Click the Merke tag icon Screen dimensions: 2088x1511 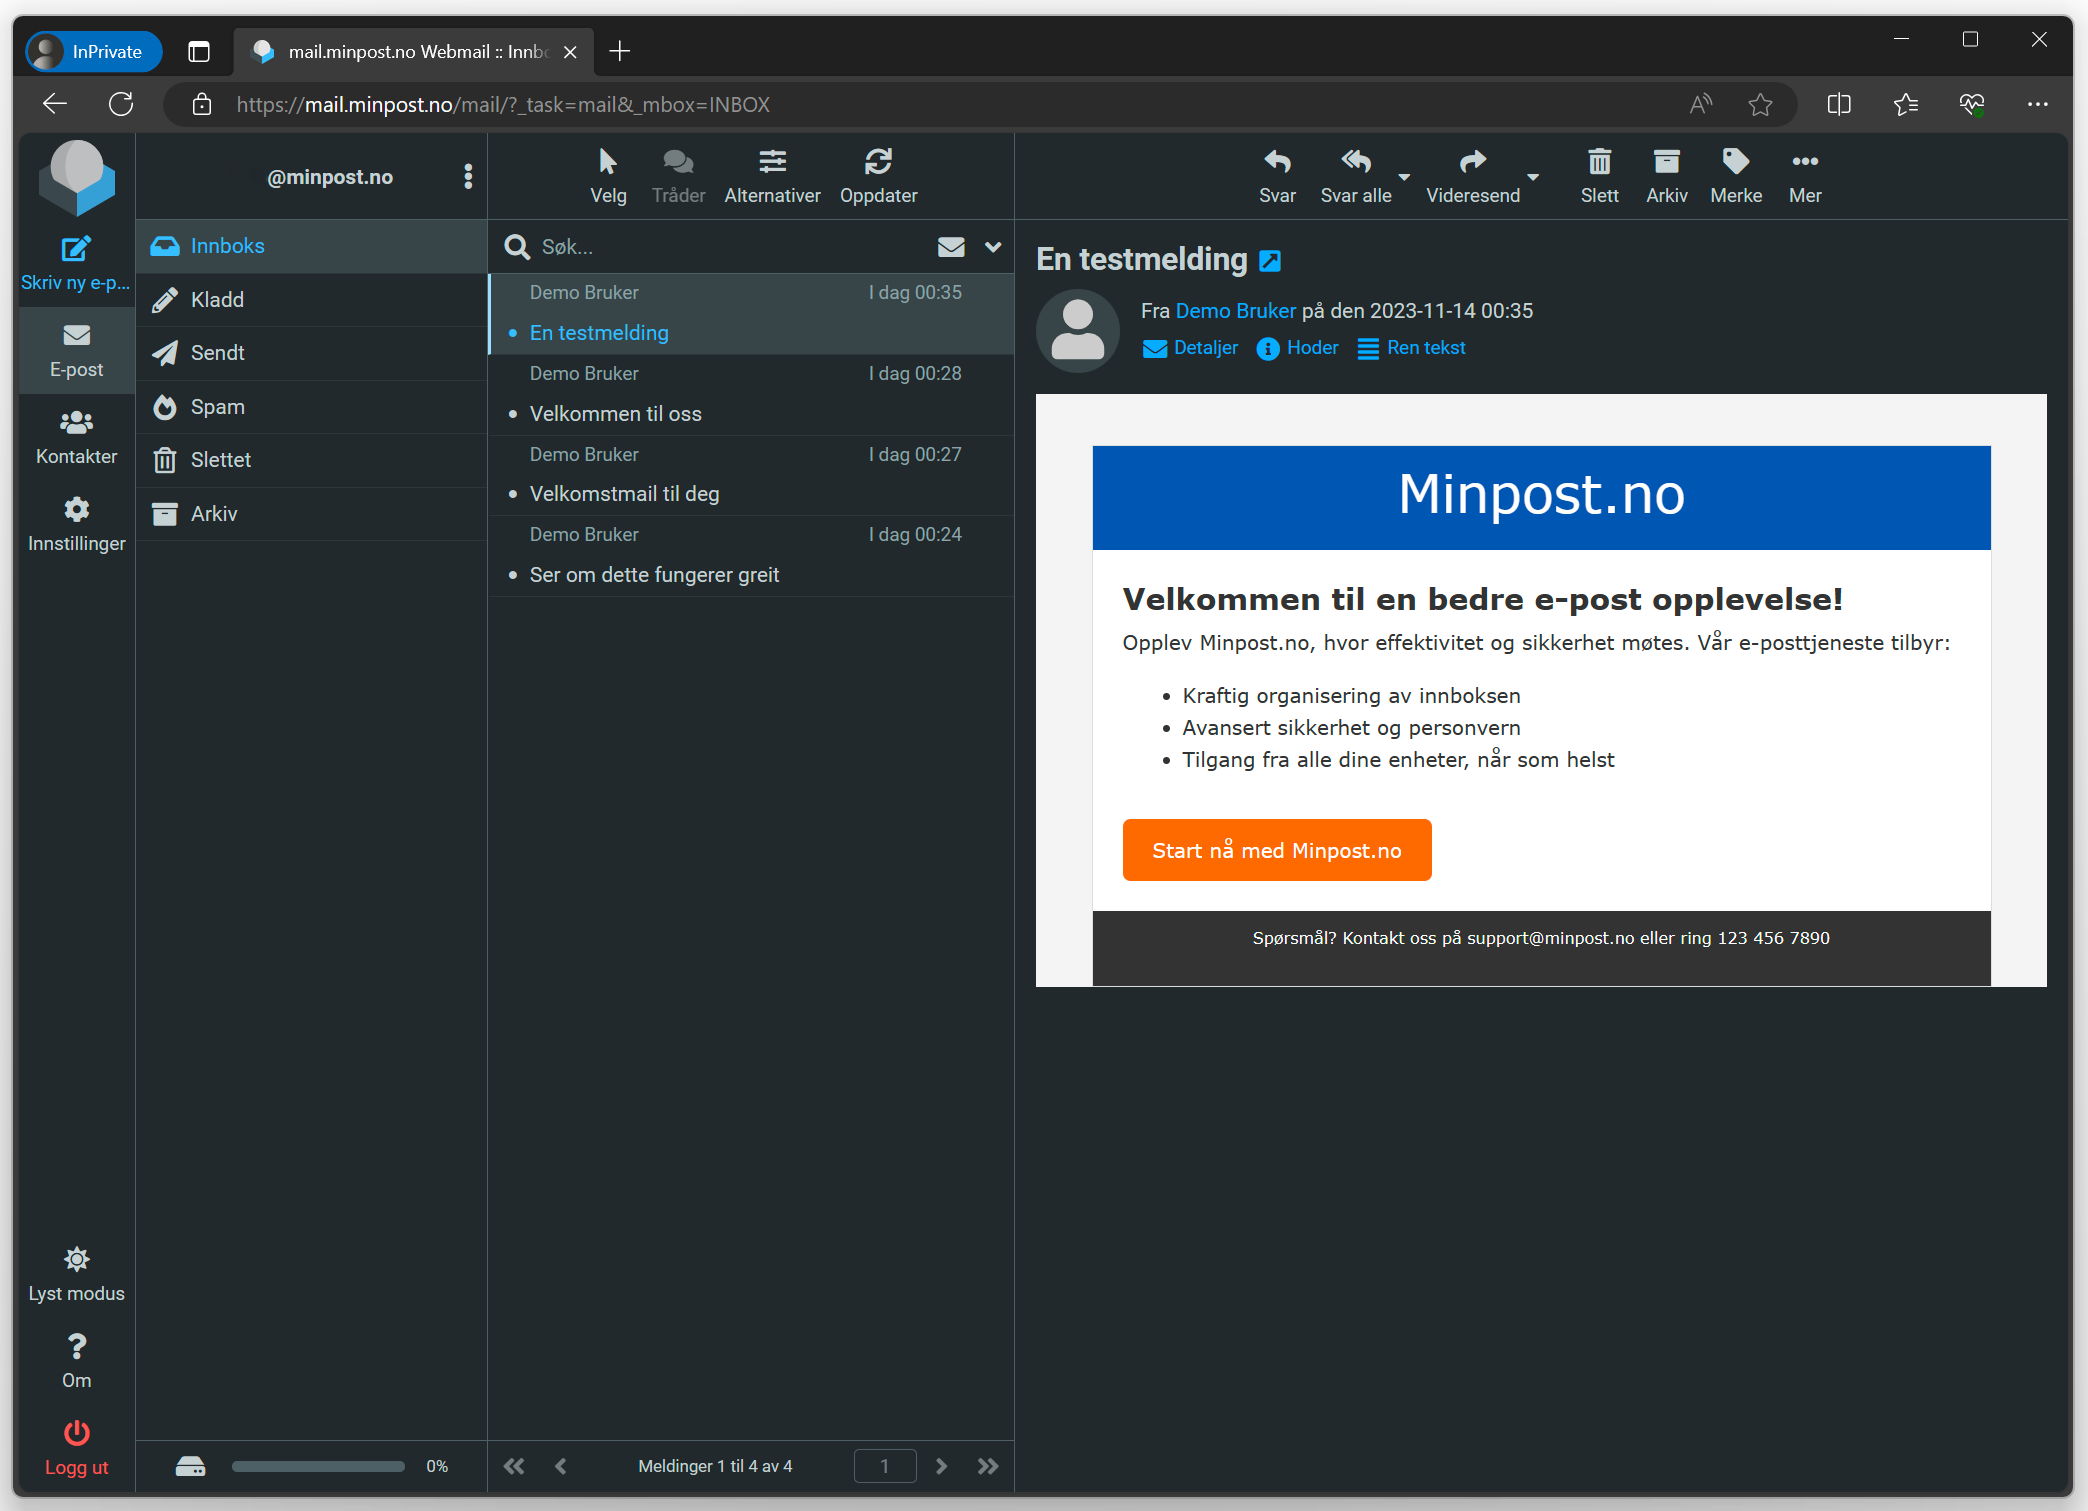coord(1735,162)
